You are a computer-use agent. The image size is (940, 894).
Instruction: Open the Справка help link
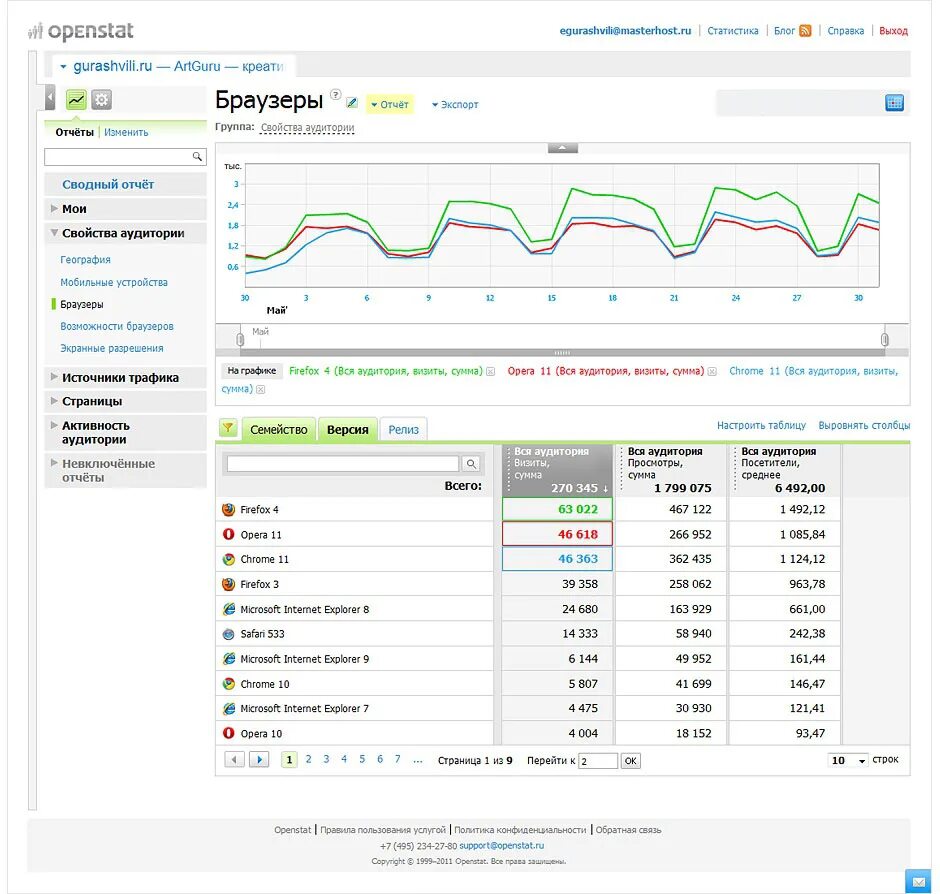point(846,31)
